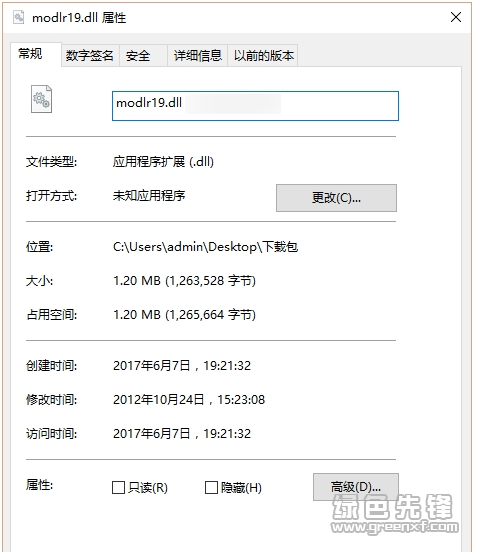
Task: Click the 更改(C)... button
Action: (x=336, y=198)
